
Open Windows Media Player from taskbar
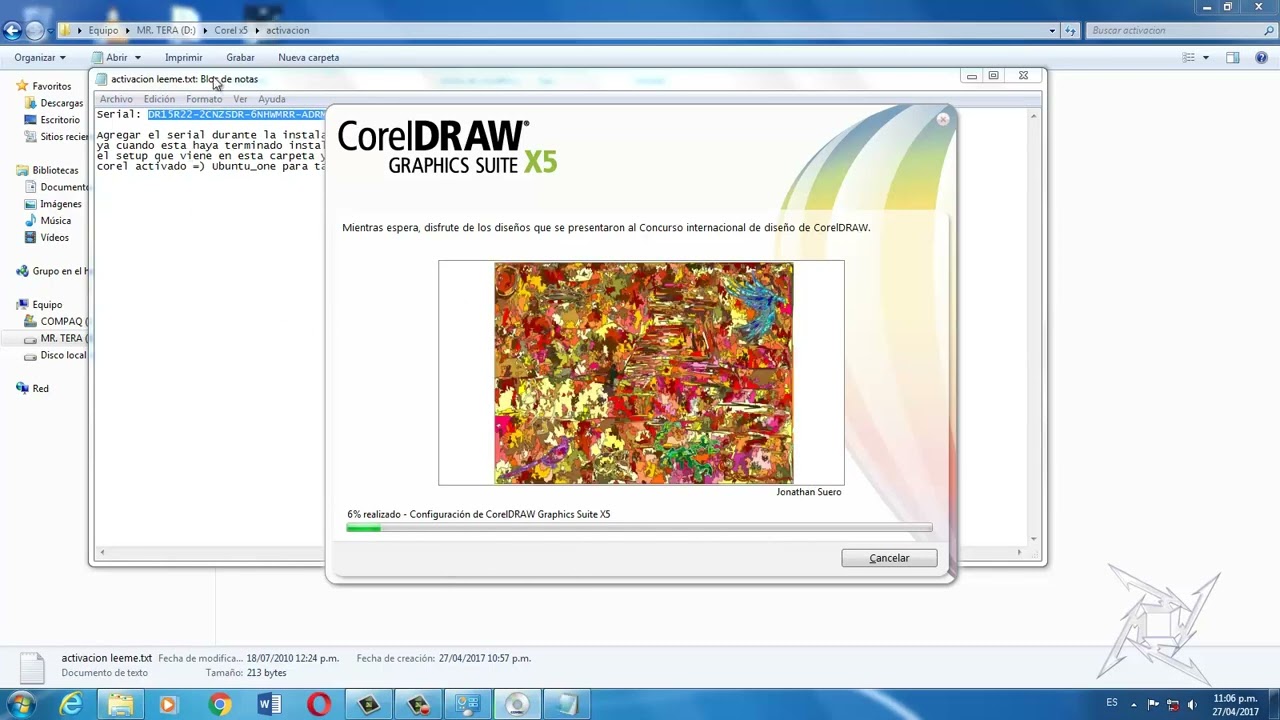pos(168,705)
